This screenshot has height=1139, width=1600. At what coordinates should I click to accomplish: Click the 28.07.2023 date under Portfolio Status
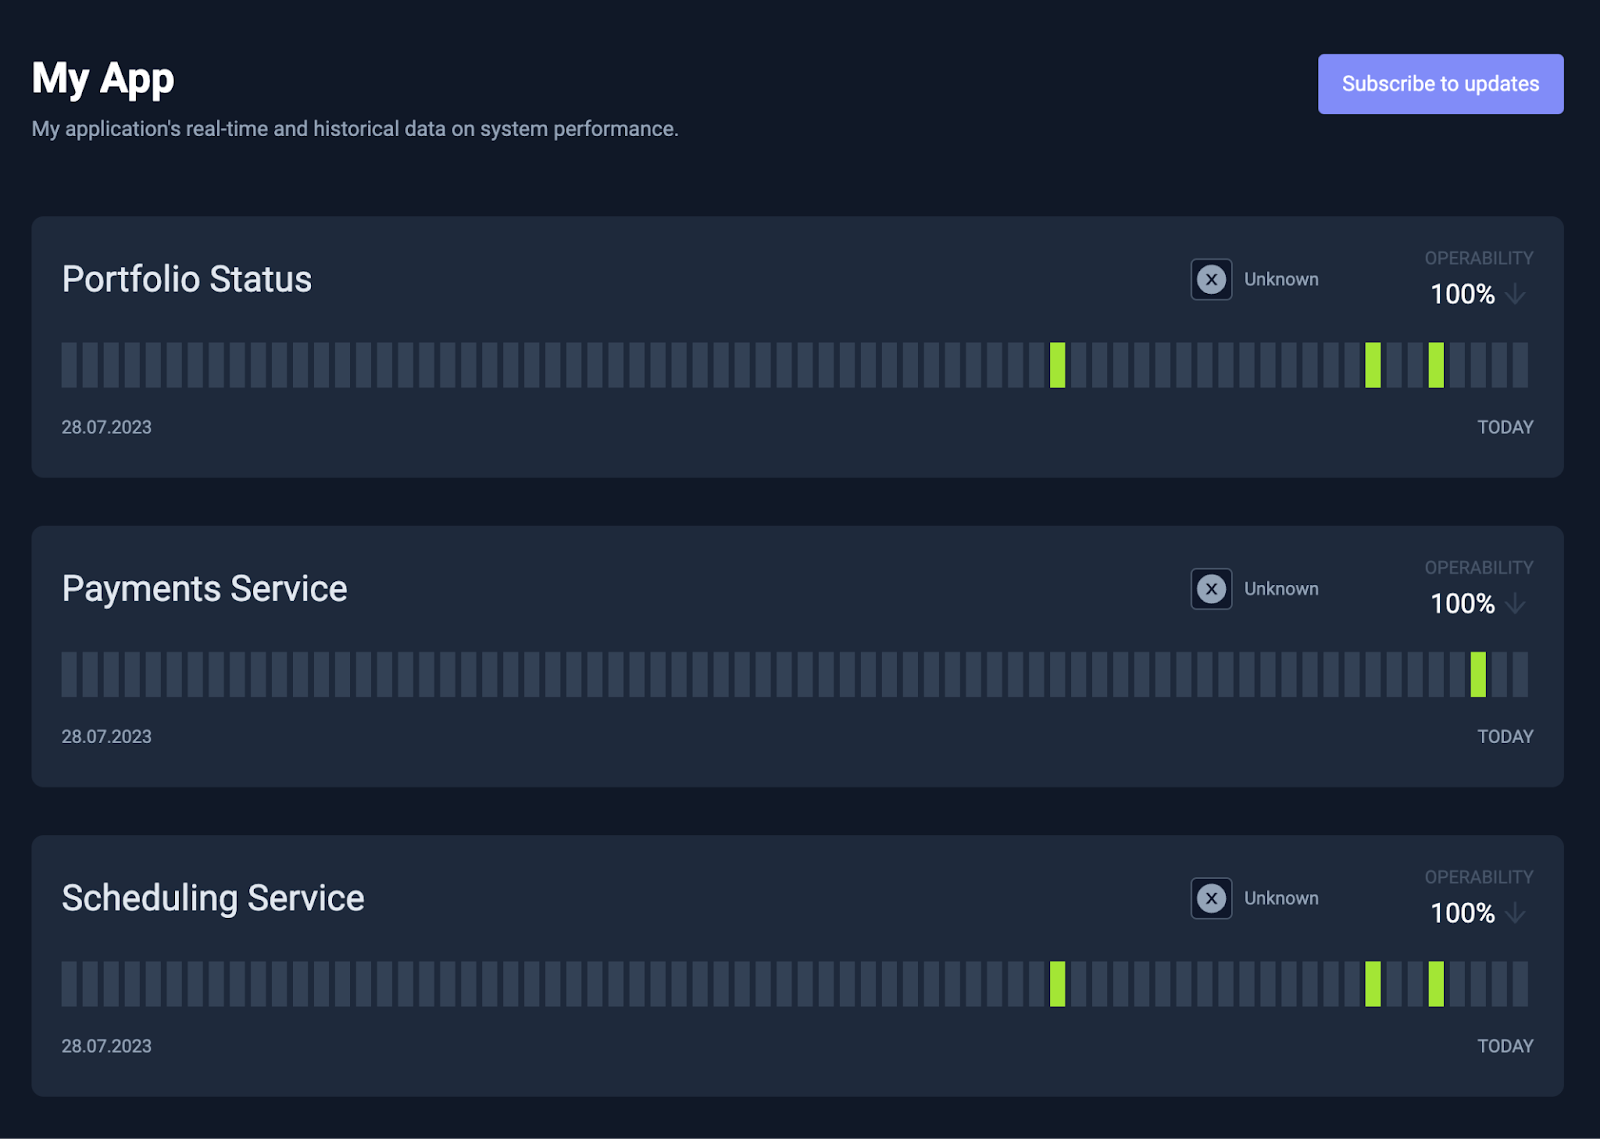[x=107, y=427]
